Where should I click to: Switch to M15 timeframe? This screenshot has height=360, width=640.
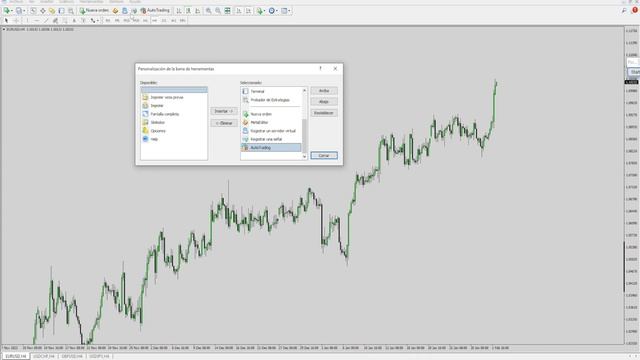[127, 20]
